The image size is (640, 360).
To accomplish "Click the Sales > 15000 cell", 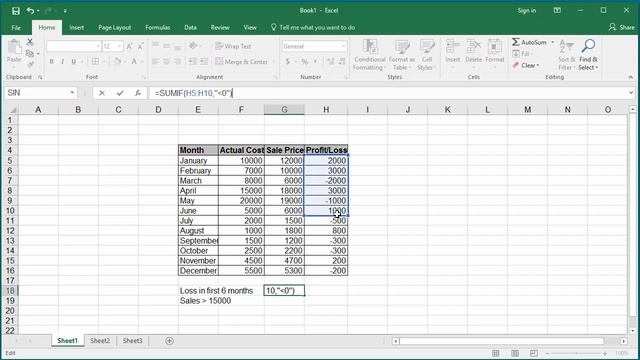I will (x=205, y=301).
